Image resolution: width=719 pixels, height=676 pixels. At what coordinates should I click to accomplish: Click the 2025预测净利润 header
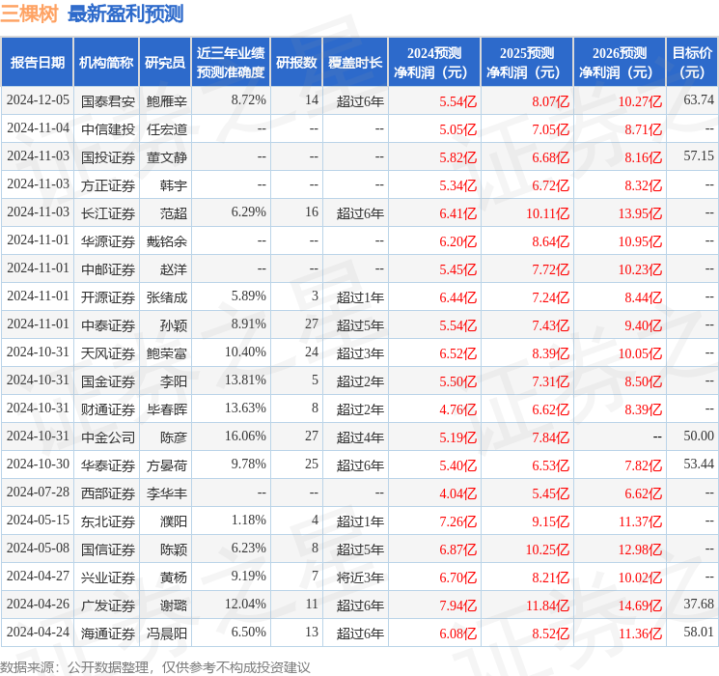(x=526, y=62)
